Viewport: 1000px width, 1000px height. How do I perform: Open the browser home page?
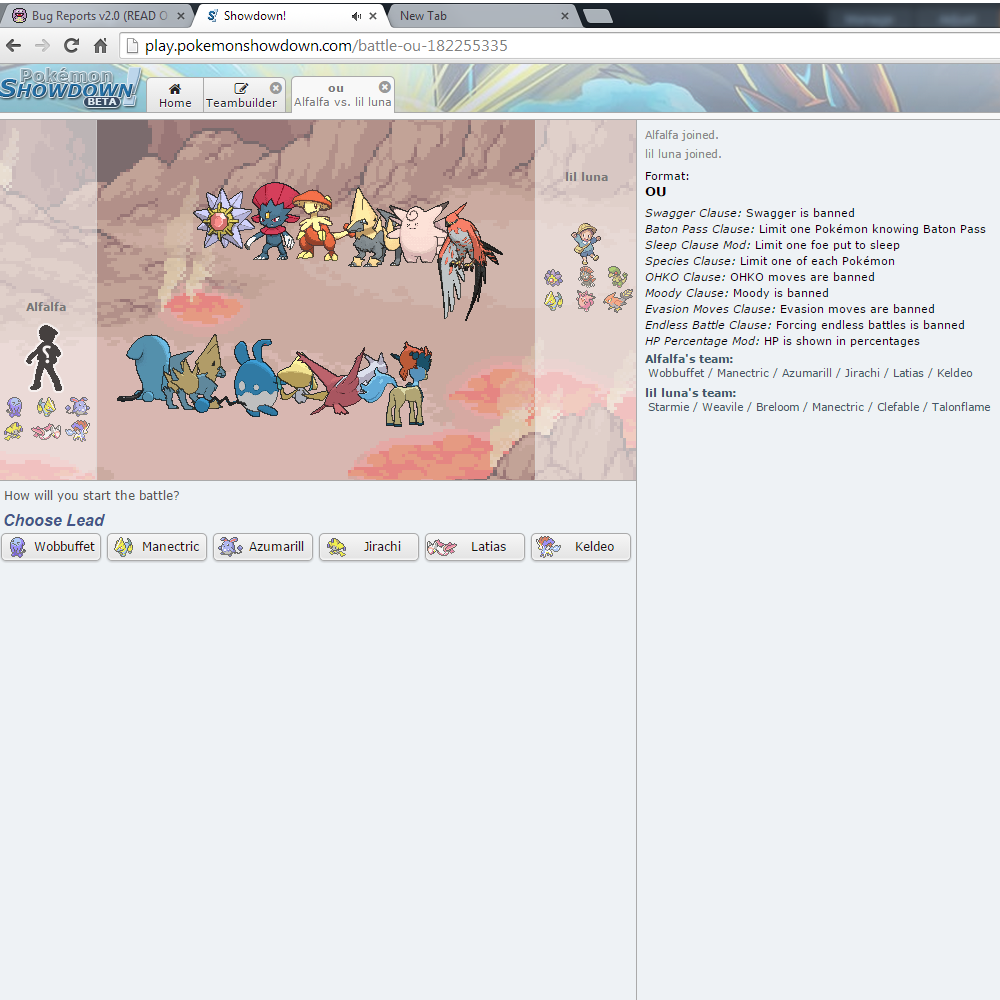(101, 45)
